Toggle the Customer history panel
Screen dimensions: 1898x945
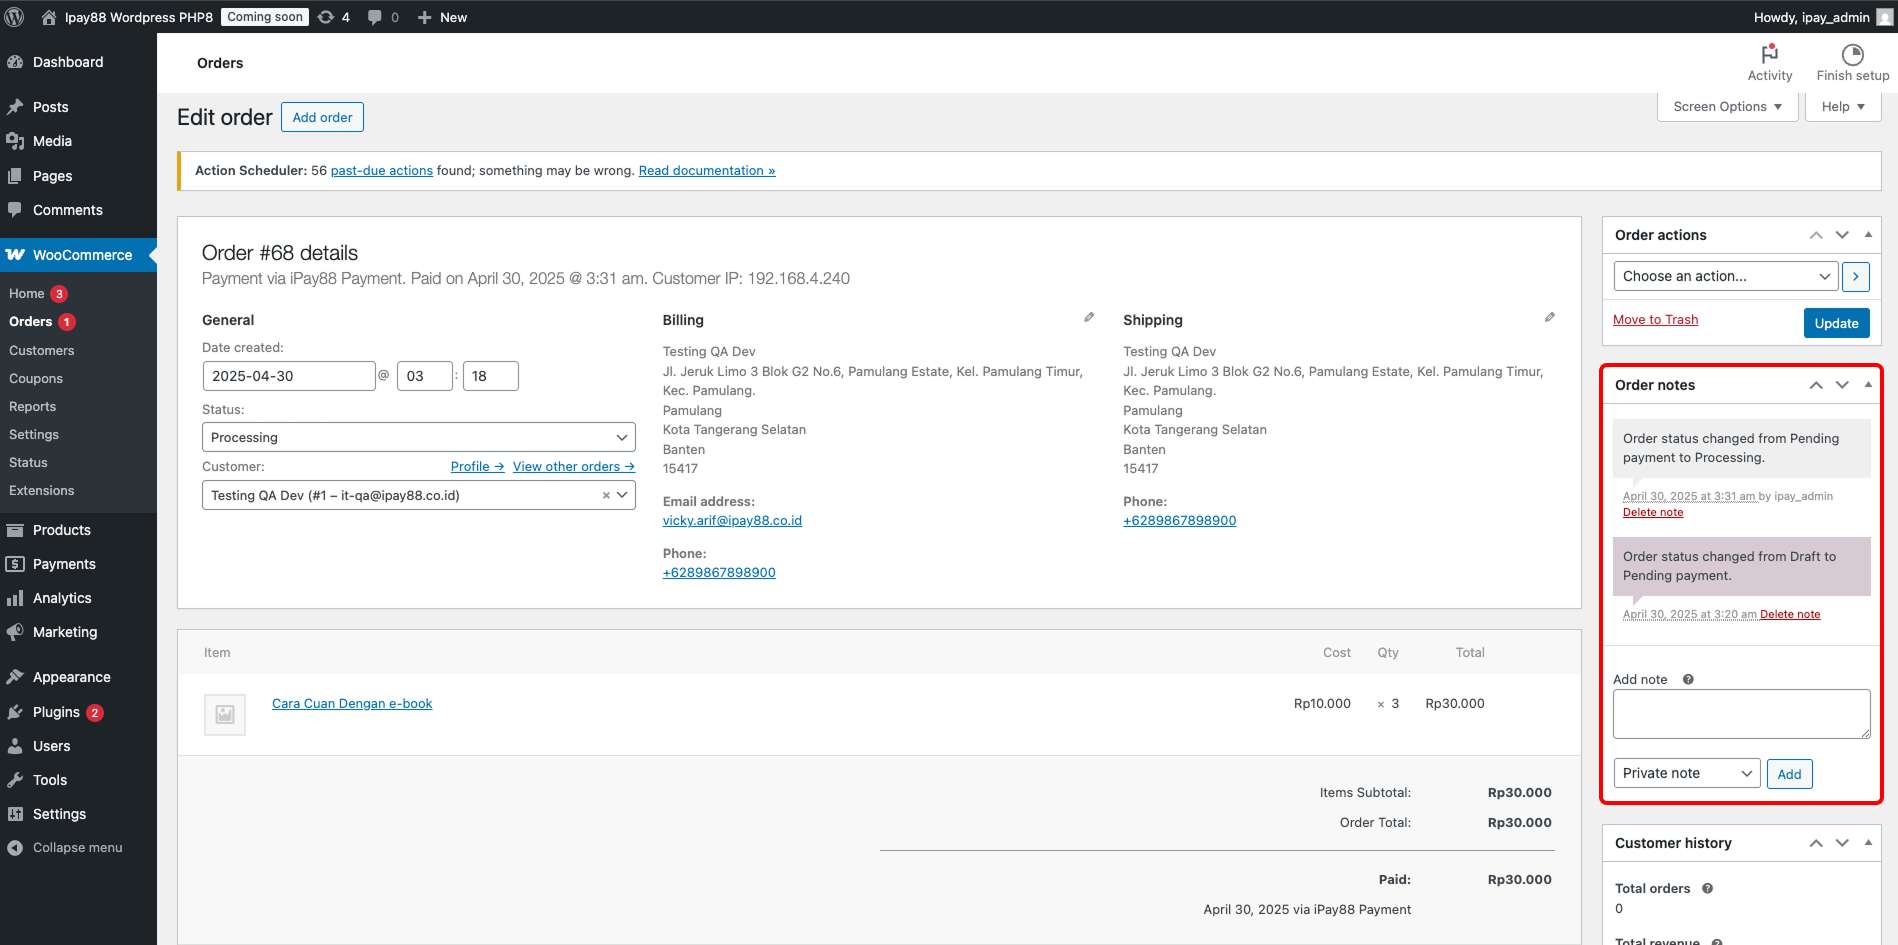[1868, 843]
